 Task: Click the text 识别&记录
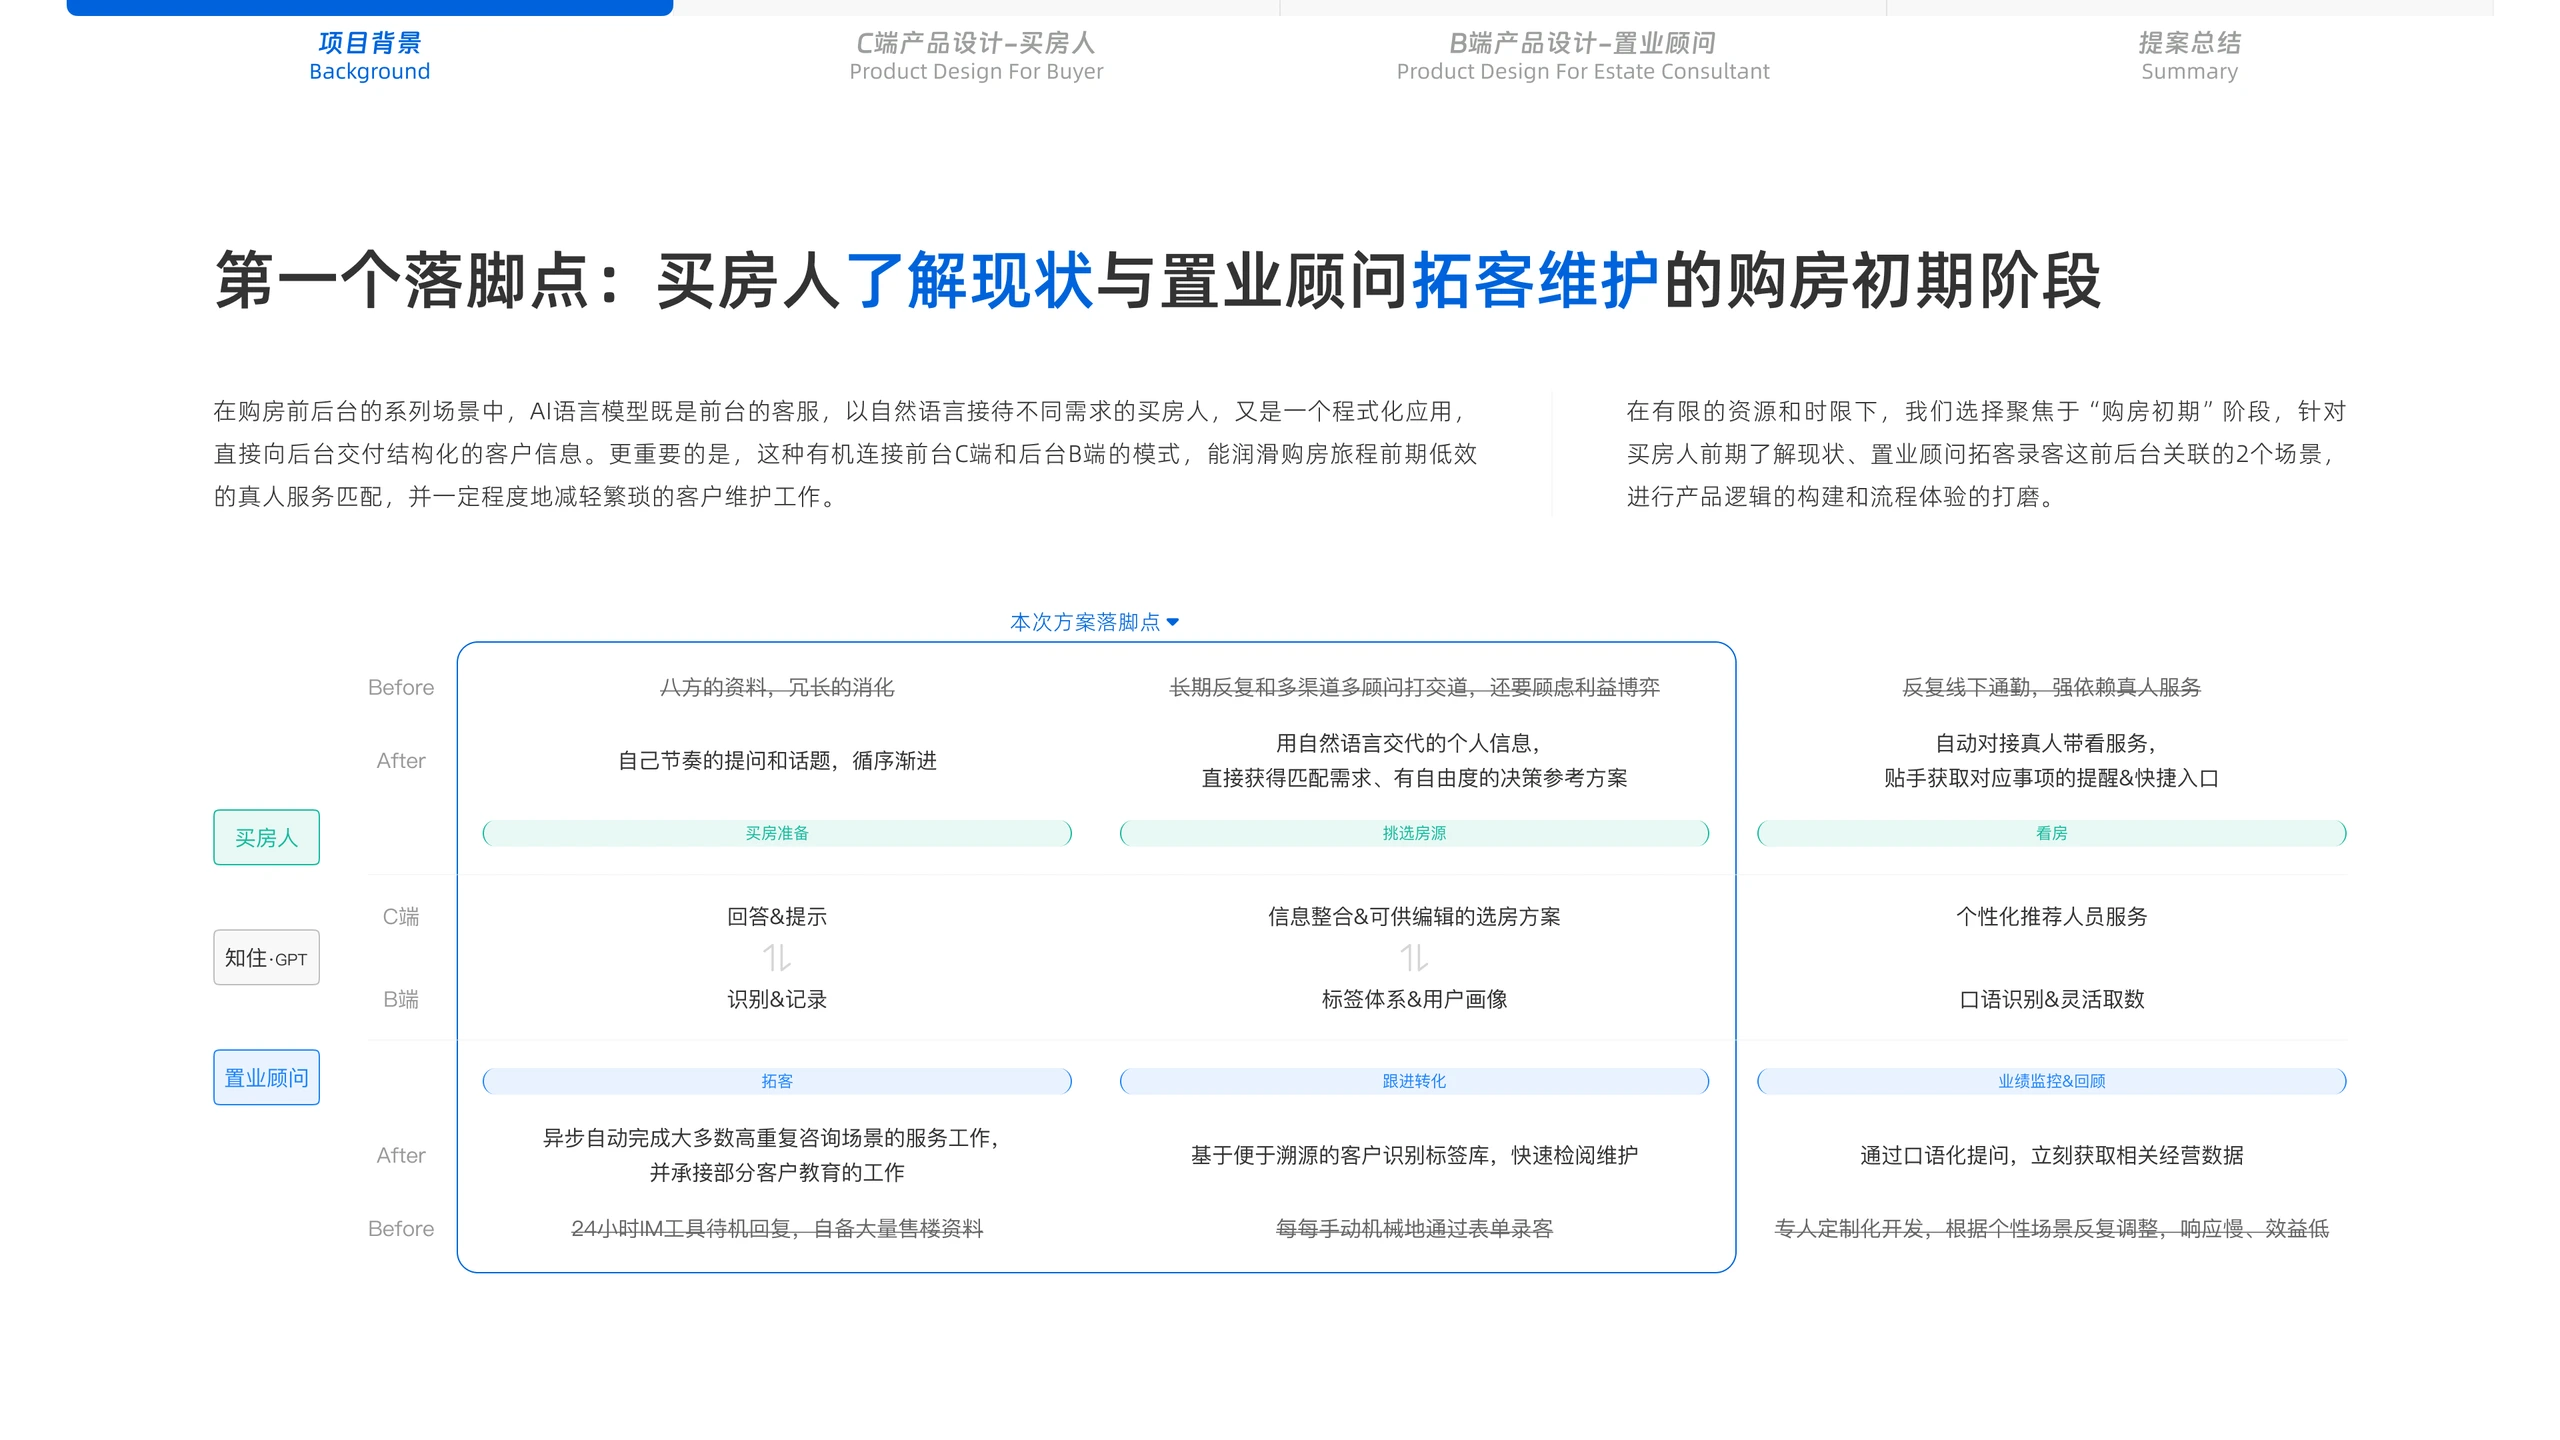tap(777, 999)
